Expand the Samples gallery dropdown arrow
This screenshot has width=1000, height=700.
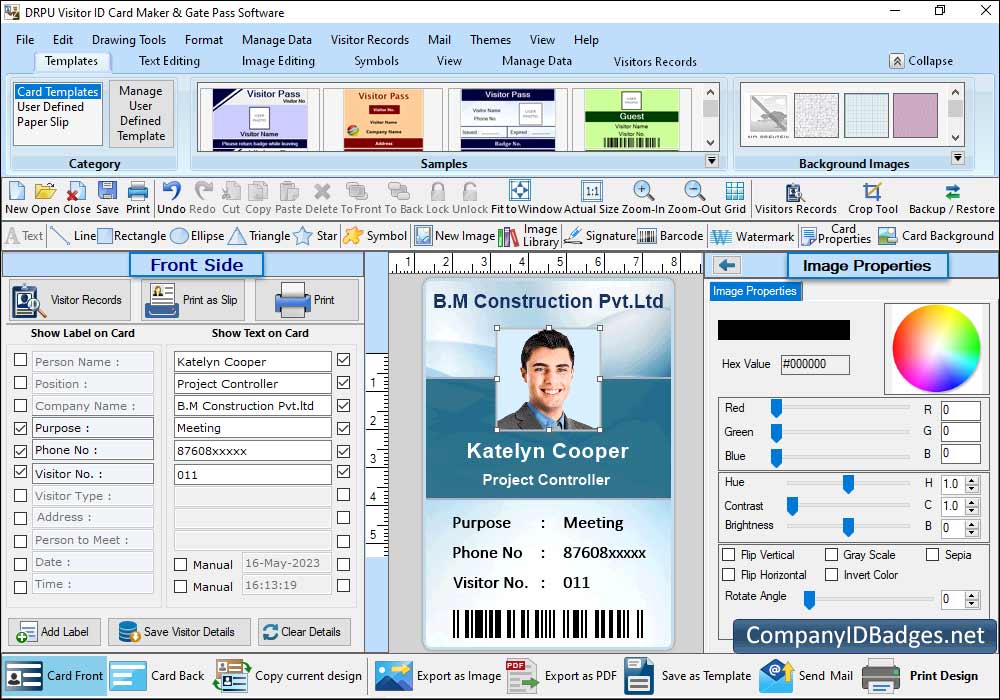[712, 161]
